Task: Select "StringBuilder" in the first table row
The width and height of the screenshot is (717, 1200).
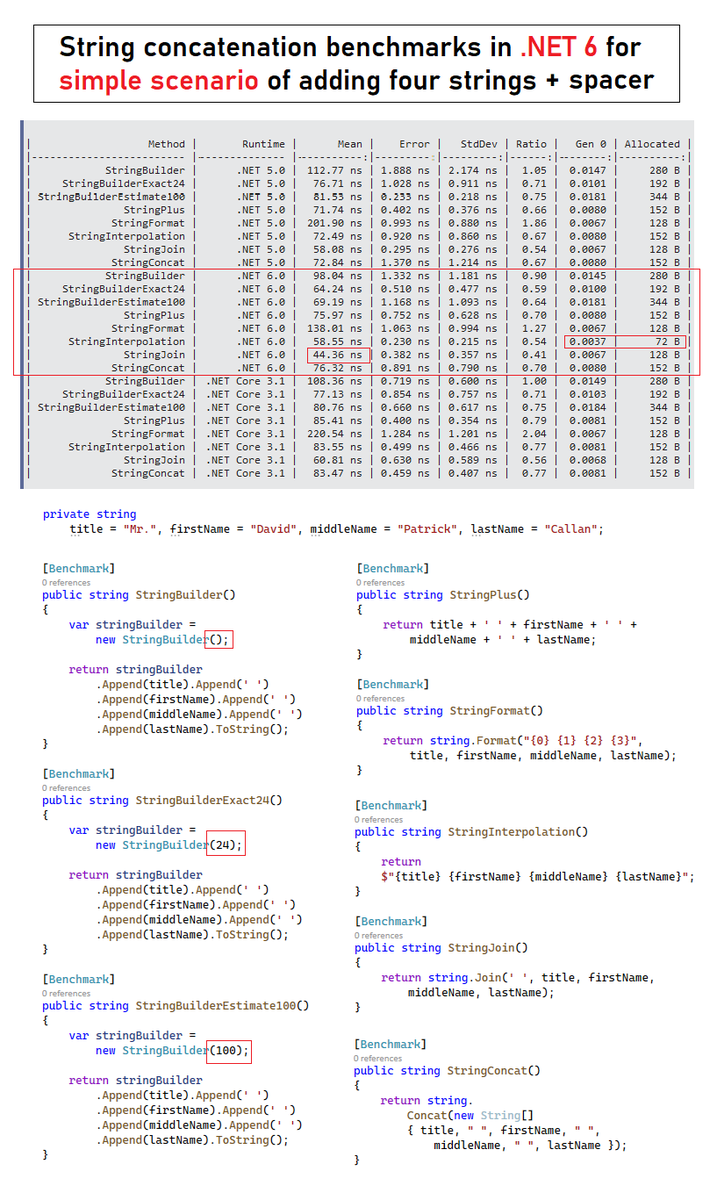Action: tap(145, 171)
